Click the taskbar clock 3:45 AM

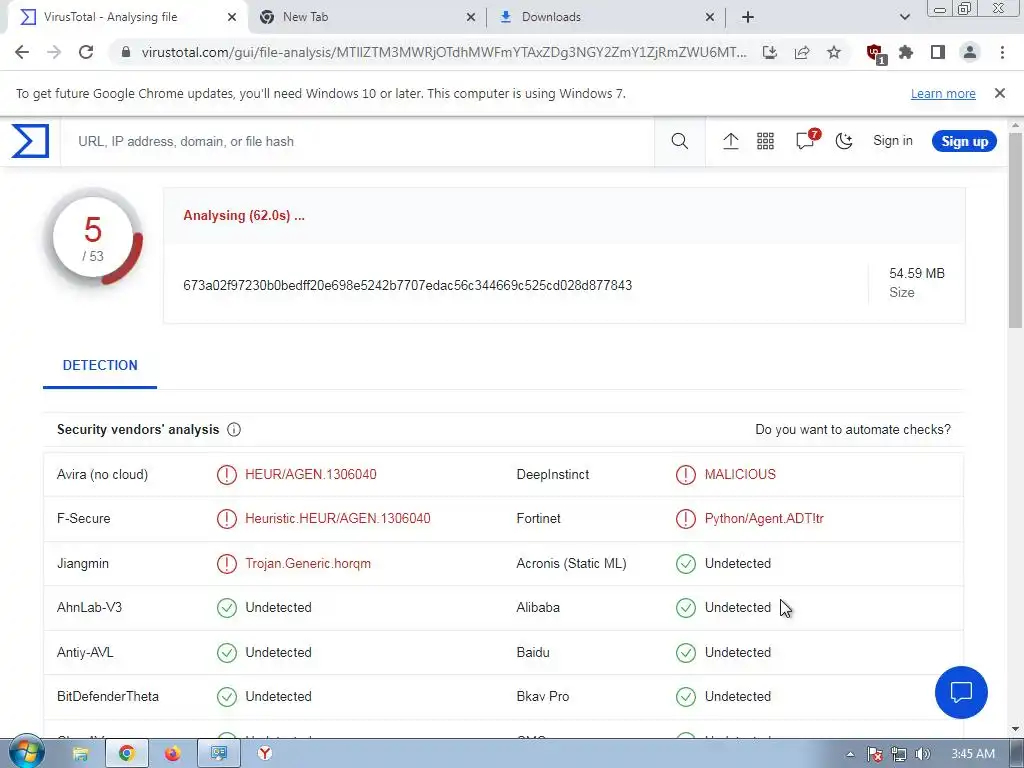click(973, 754)
